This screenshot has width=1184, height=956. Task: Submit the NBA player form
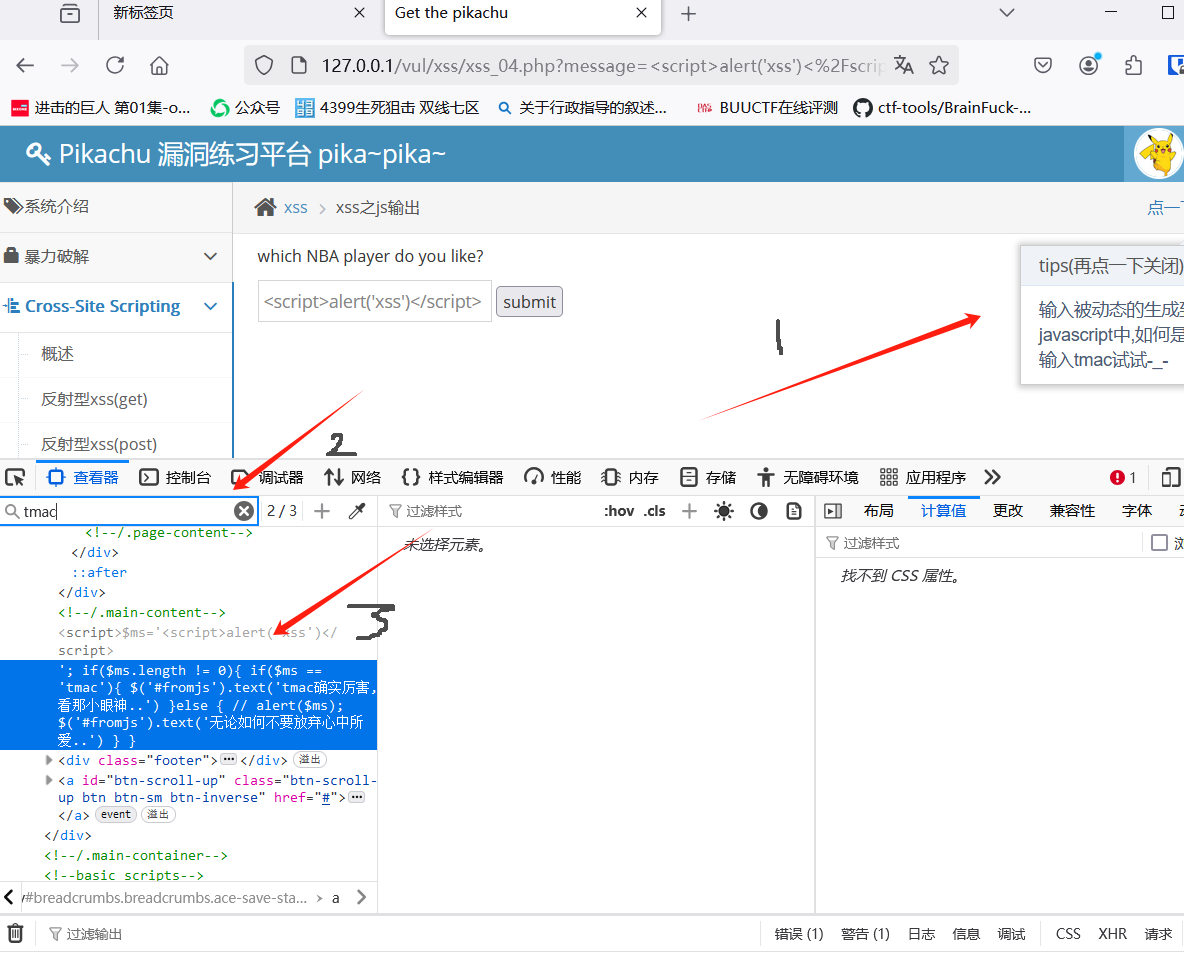(529, 302)
